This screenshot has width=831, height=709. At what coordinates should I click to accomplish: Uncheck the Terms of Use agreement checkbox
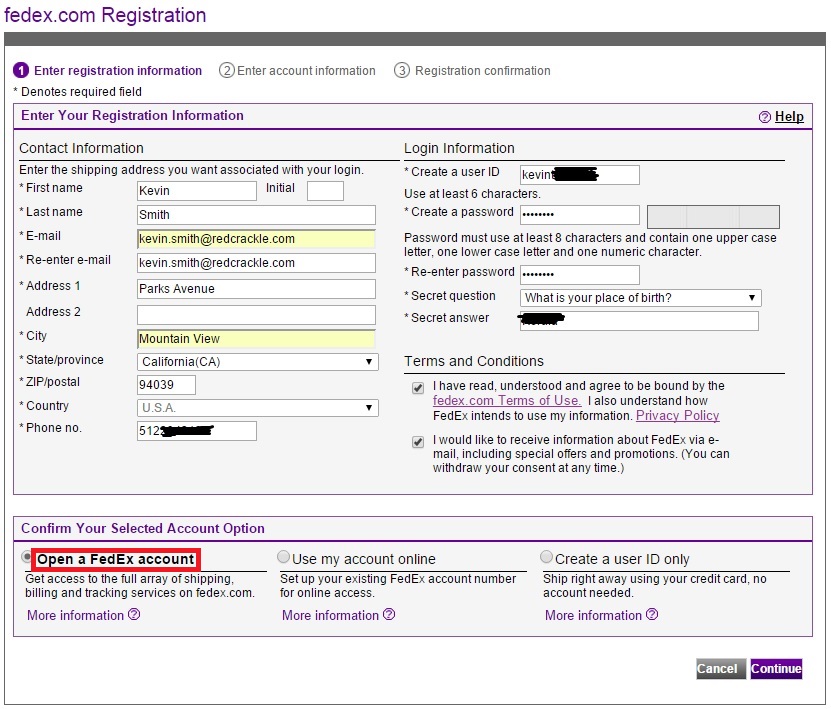[418, 387]
